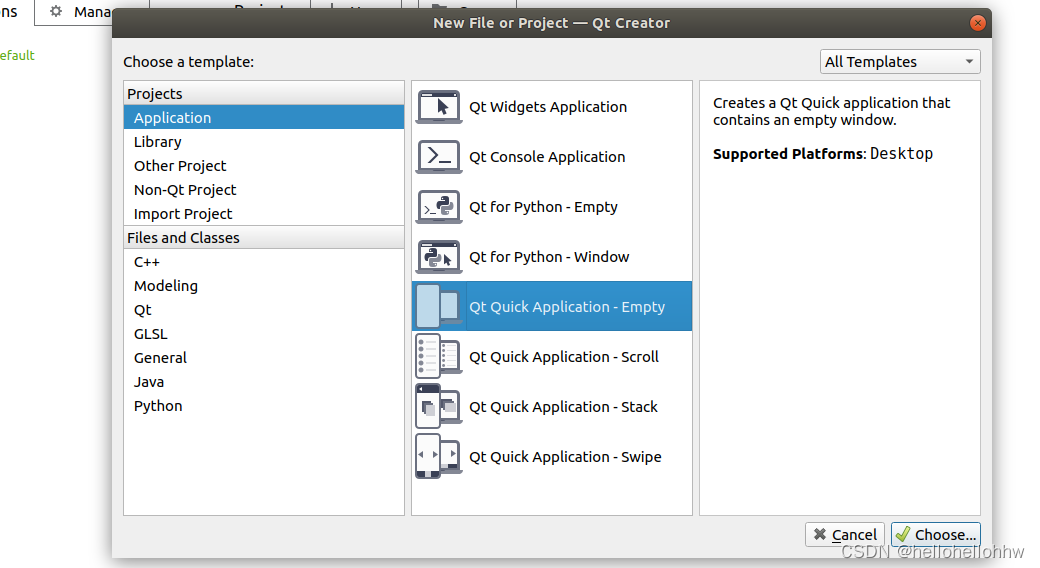1040x568 pixels.
Task: Select Application in Projects list
Action: point(264,117)
